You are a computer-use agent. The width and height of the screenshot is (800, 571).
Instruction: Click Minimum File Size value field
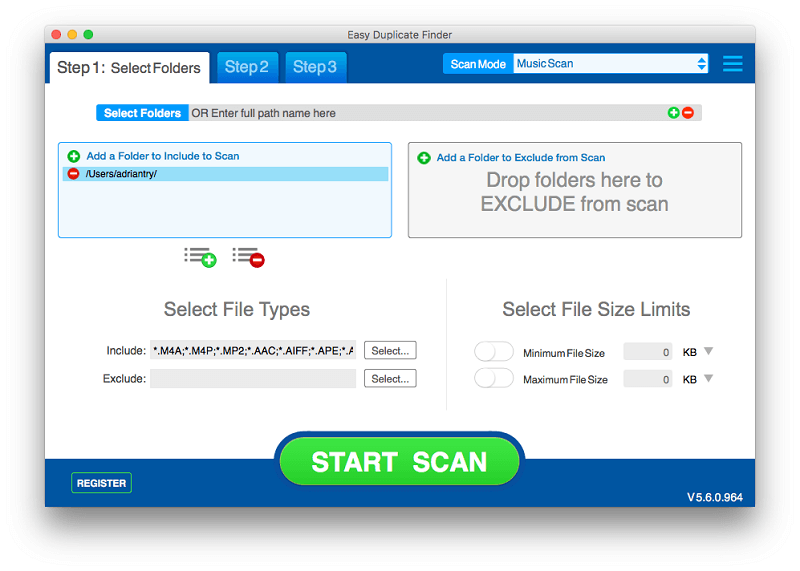[x=647, y=352]
